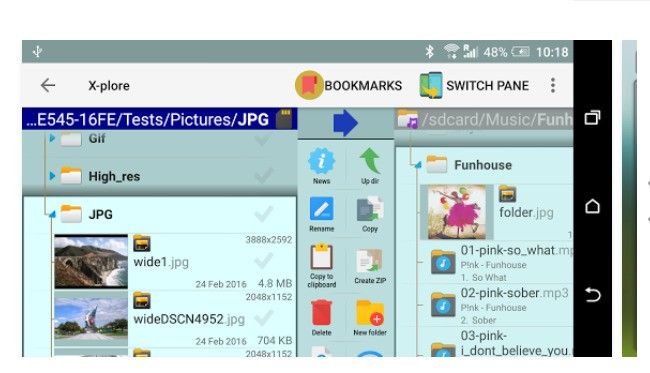Select the folder.jpg file name

(x=526, y=212)
